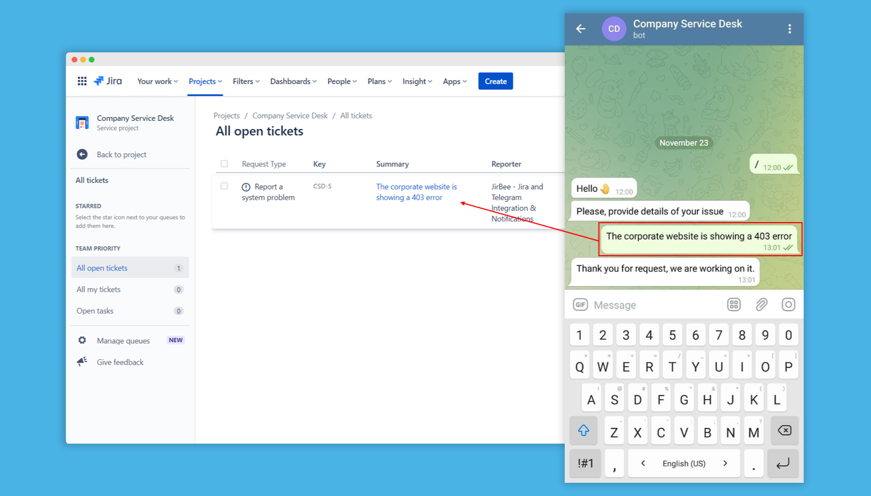Click the NEW badge beside Manage queues

[176, 340]
